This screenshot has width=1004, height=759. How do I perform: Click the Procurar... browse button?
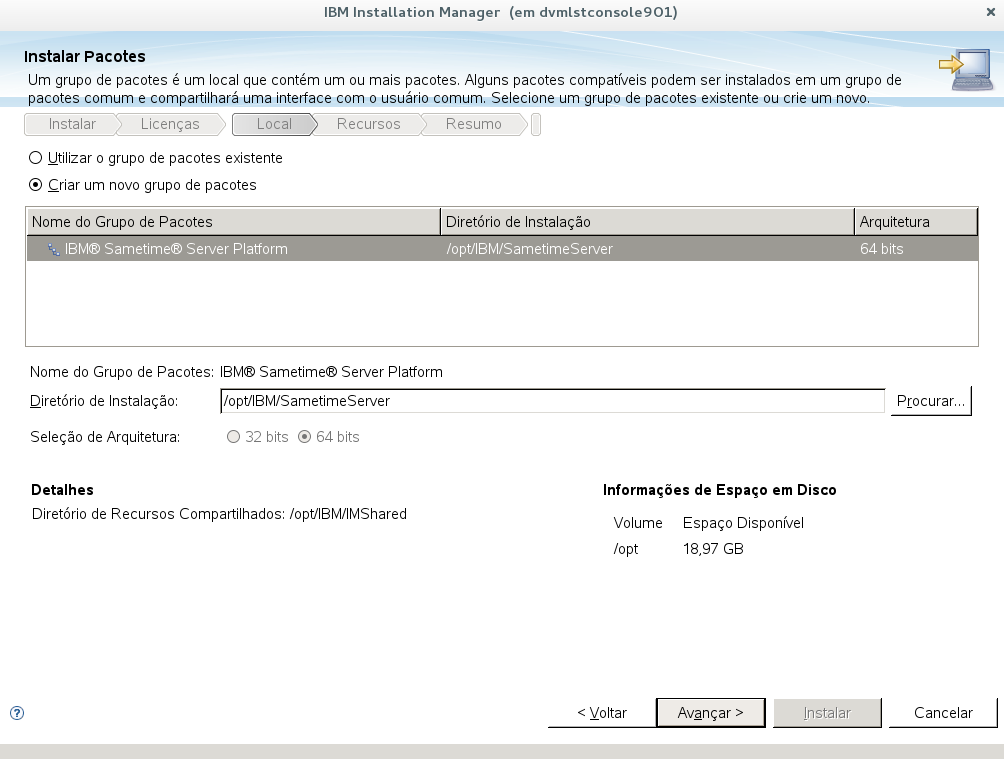coord(930,401)
